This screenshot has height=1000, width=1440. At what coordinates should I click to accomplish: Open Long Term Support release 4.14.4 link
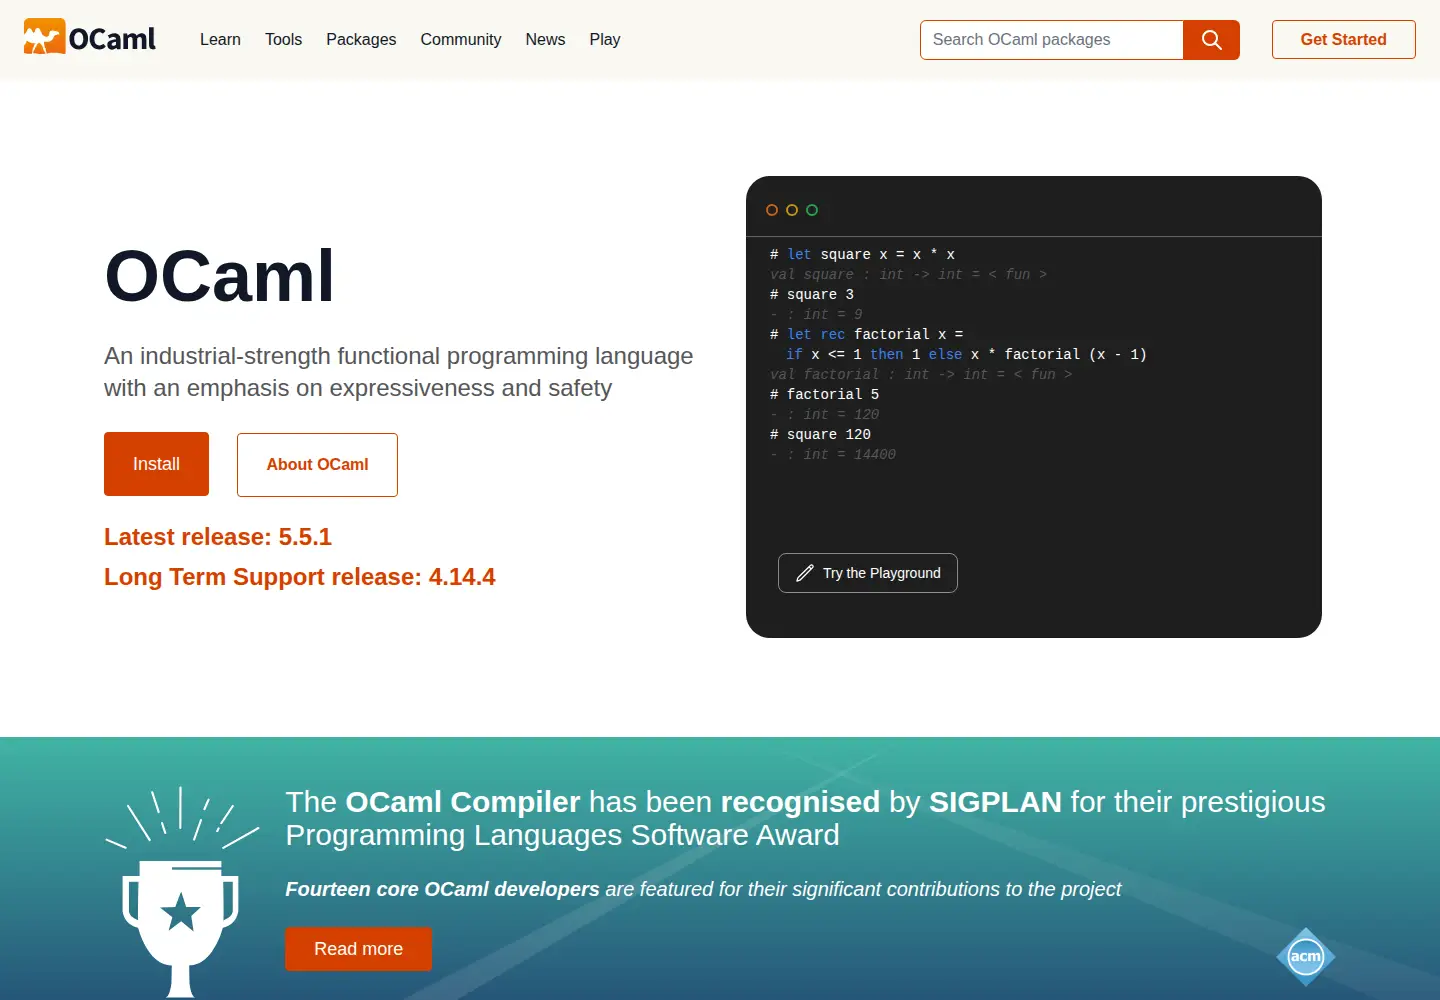[300, 577]
